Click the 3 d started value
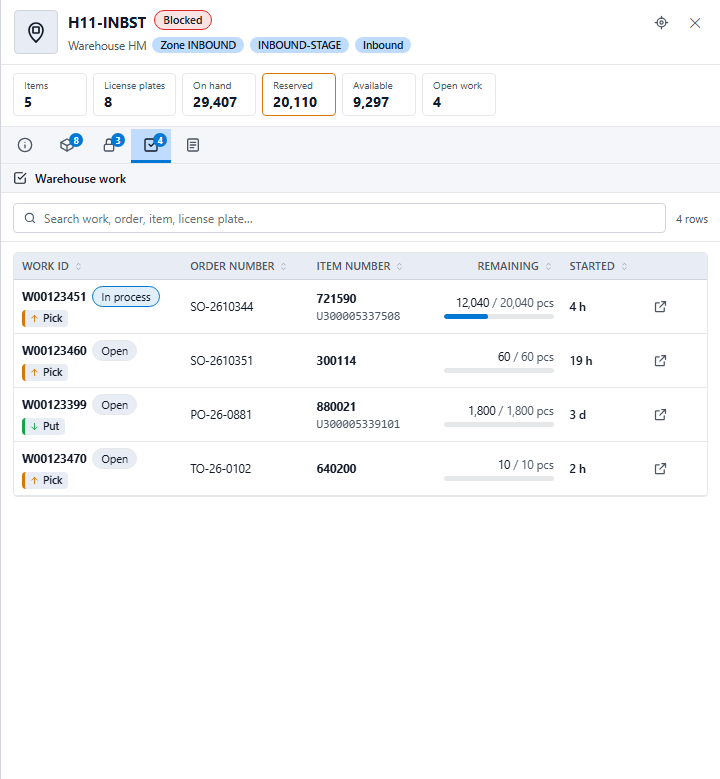This screenshot has height=779, width=720. (577, 415)
